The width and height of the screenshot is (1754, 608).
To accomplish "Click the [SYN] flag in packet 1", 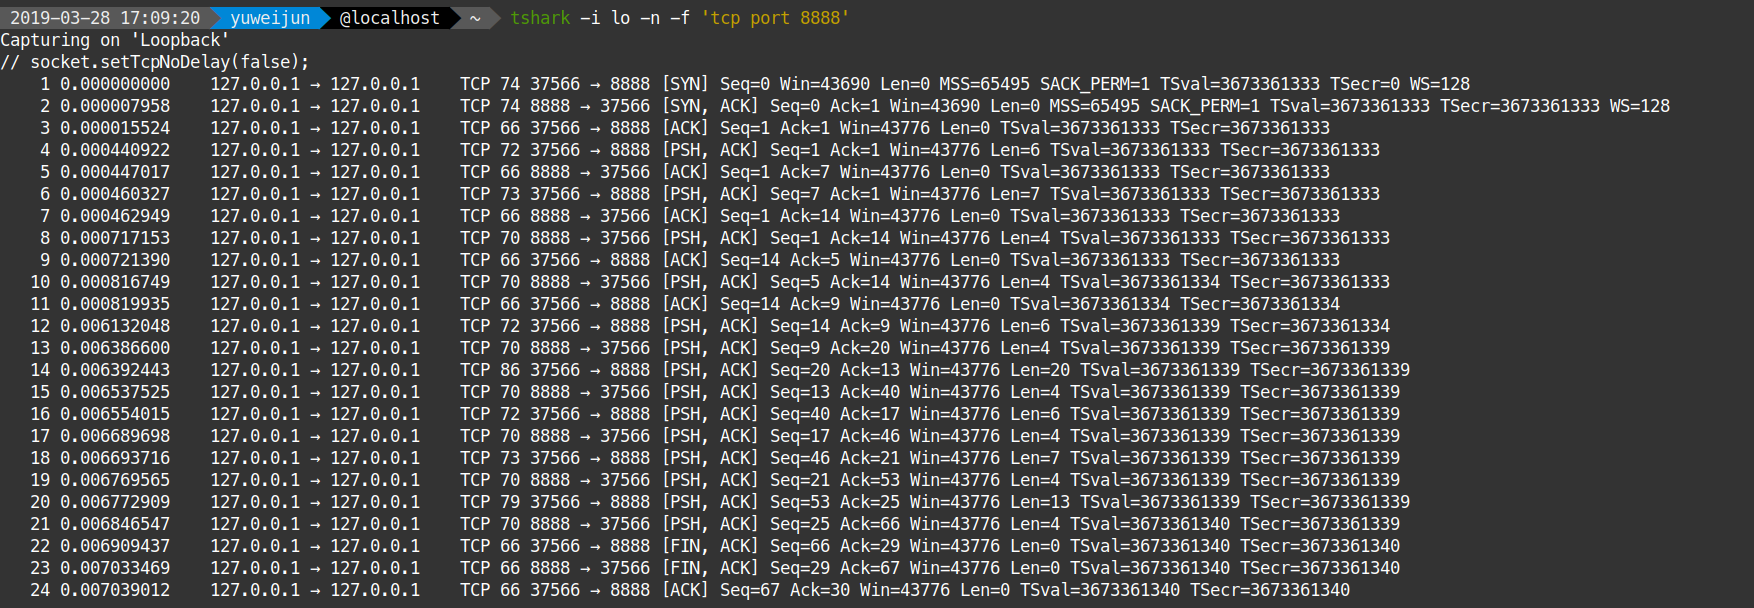I will point(685,84).
